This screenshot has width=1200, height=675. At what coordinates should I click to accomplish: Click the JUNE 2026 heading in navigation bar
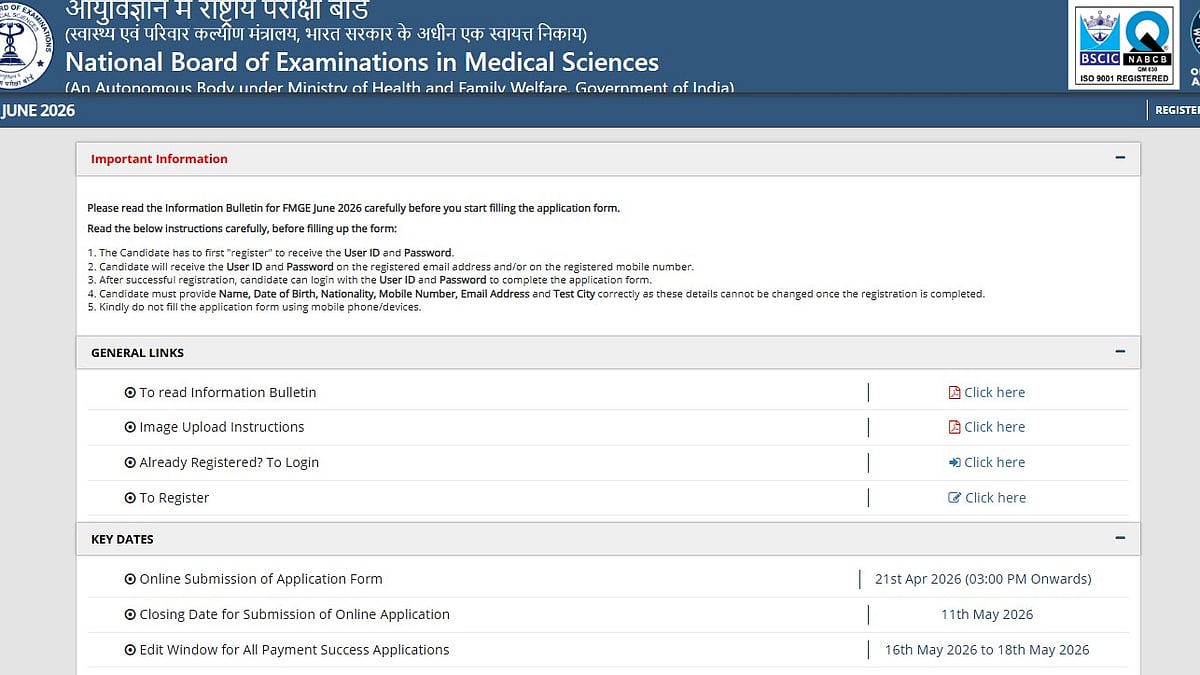click(x=38, y=110)
